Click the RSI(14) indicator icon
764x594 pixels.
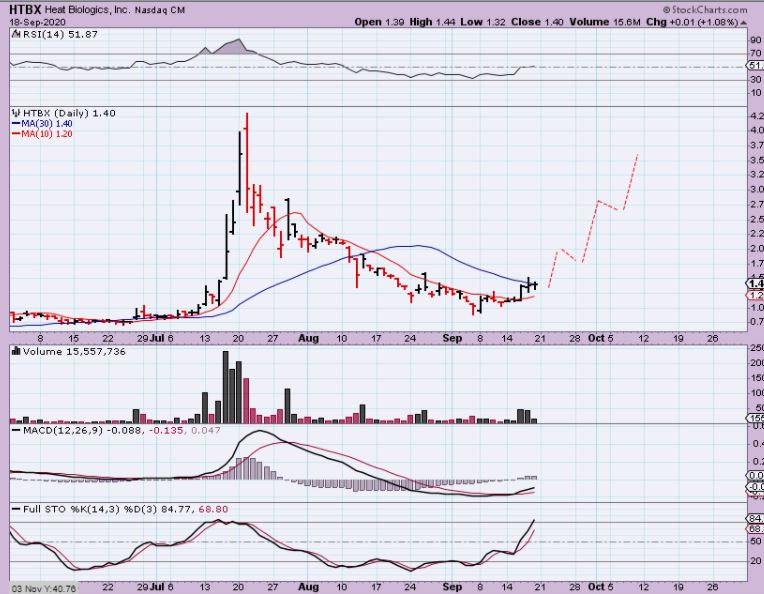(x=15, y=34)
